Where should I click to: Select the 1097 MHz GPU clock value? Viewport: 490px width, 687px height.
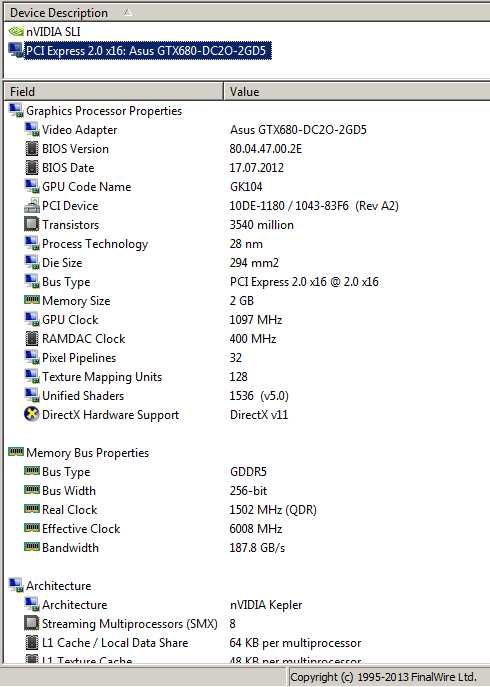pos(256,319)
